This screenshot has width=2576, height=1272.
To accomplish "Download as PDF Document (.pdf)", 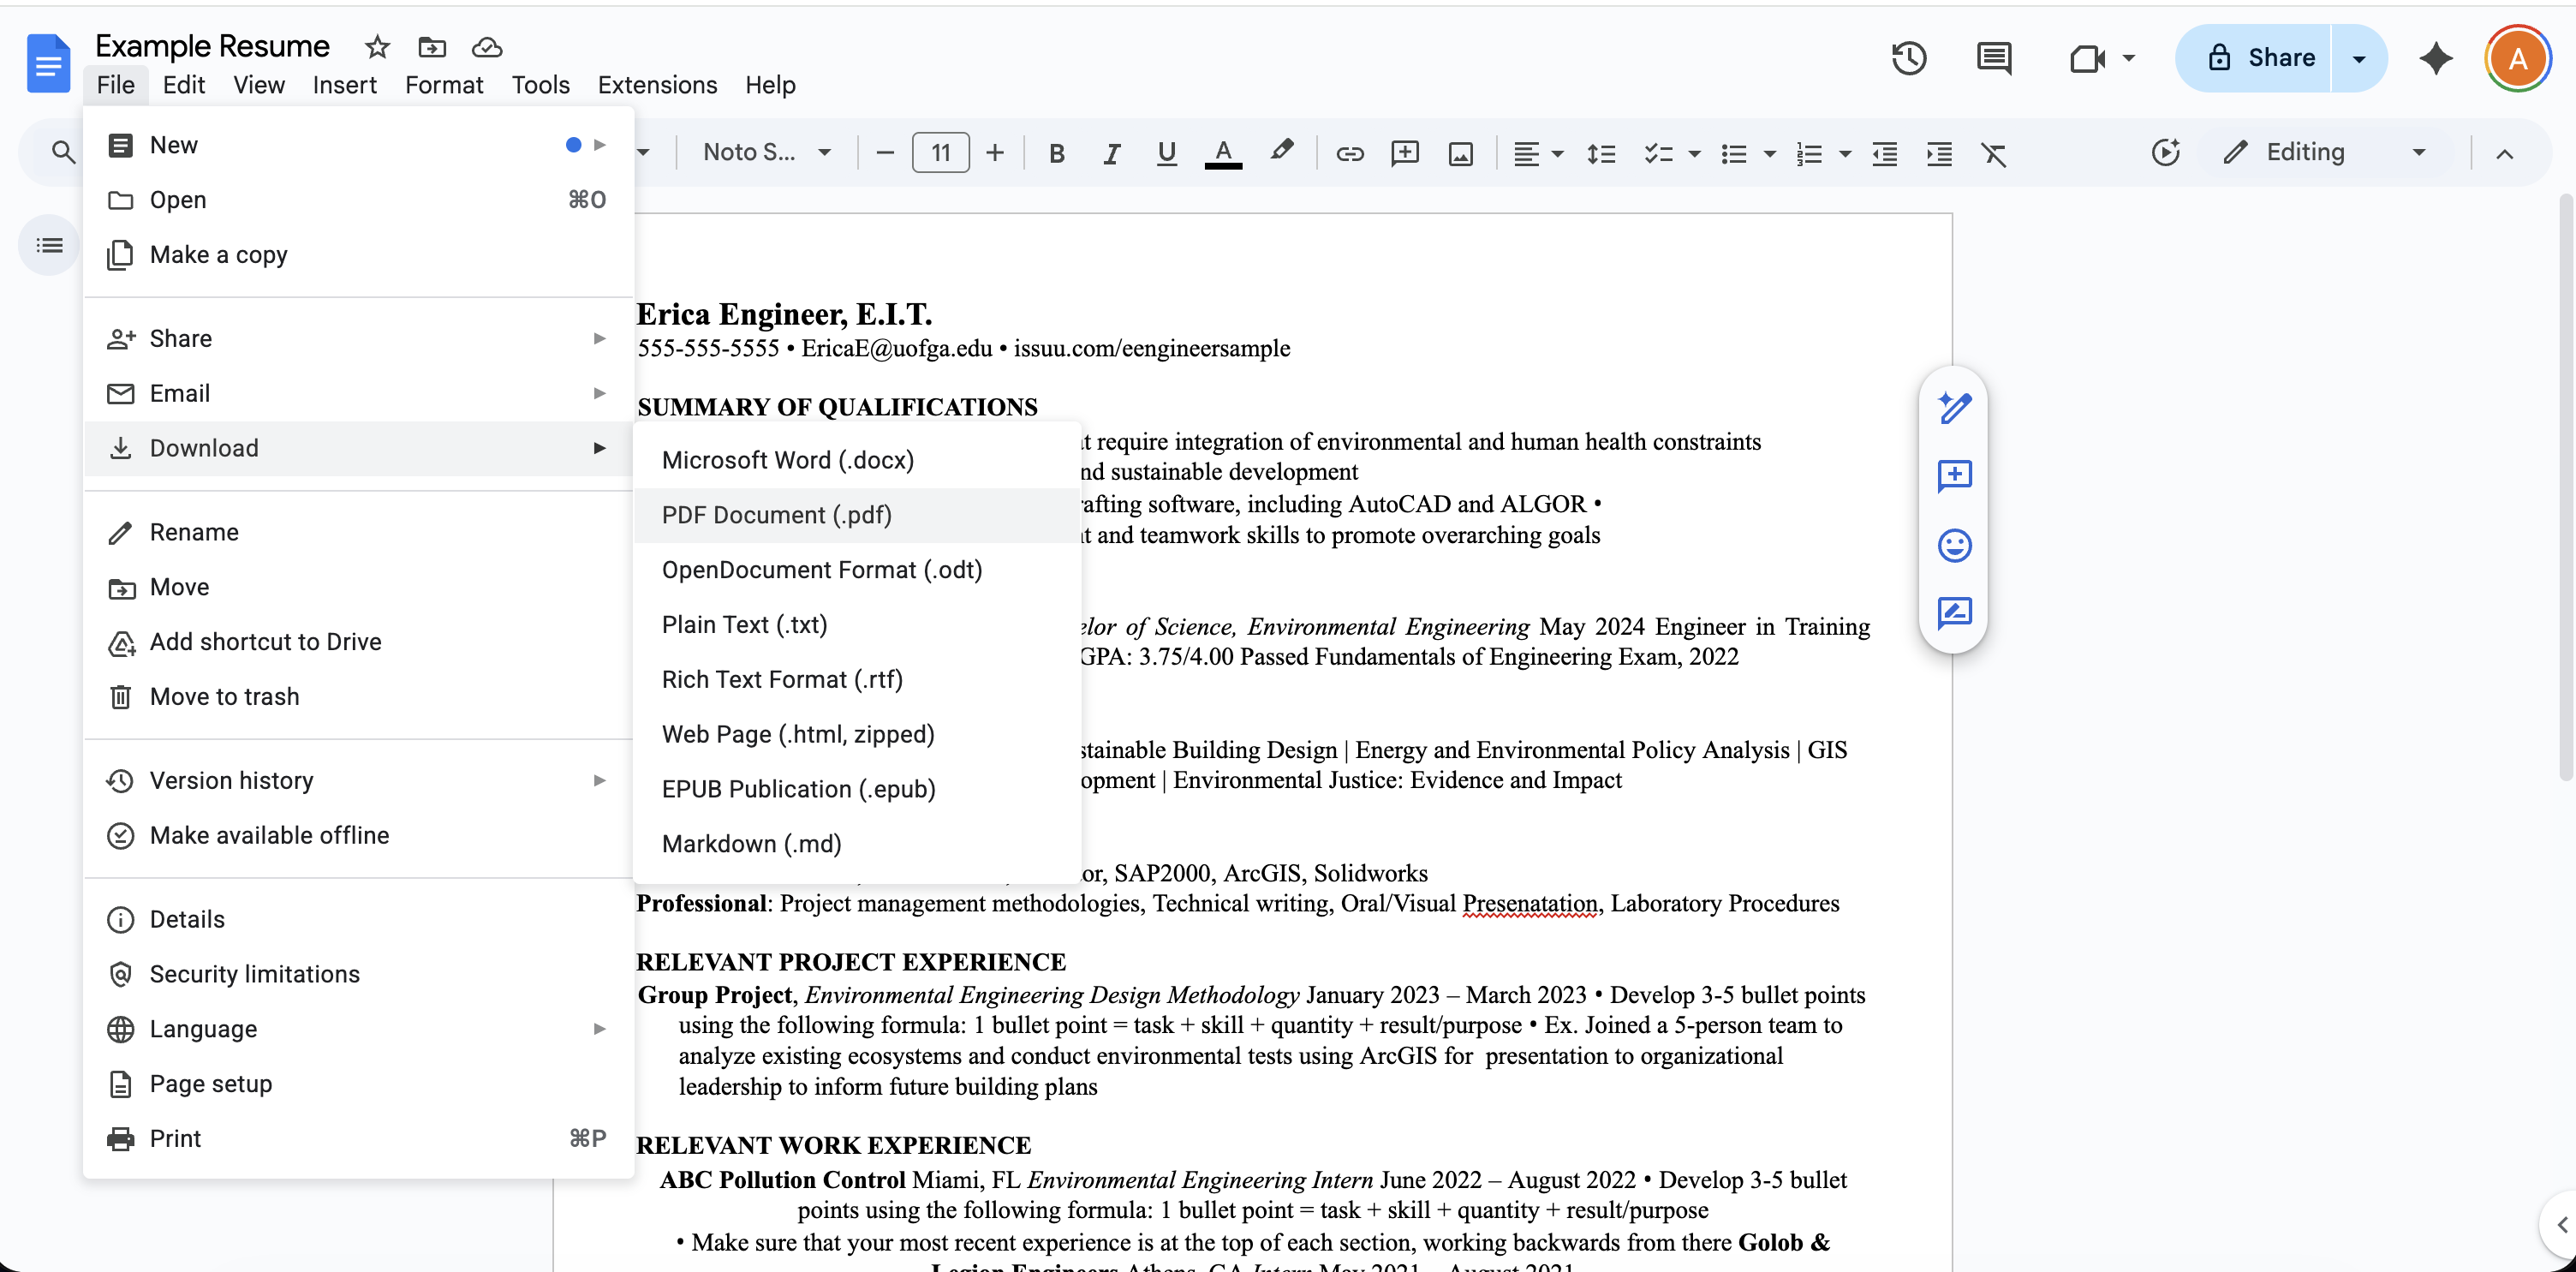I will pos(776,514).
